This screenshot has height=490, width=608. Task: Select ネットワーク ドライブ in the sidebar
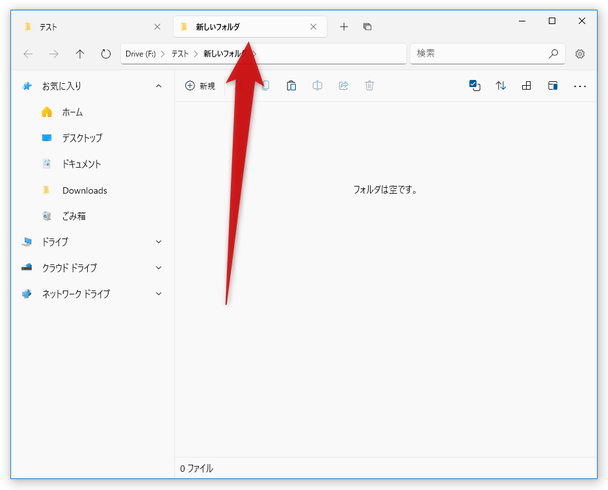(92, 294)
